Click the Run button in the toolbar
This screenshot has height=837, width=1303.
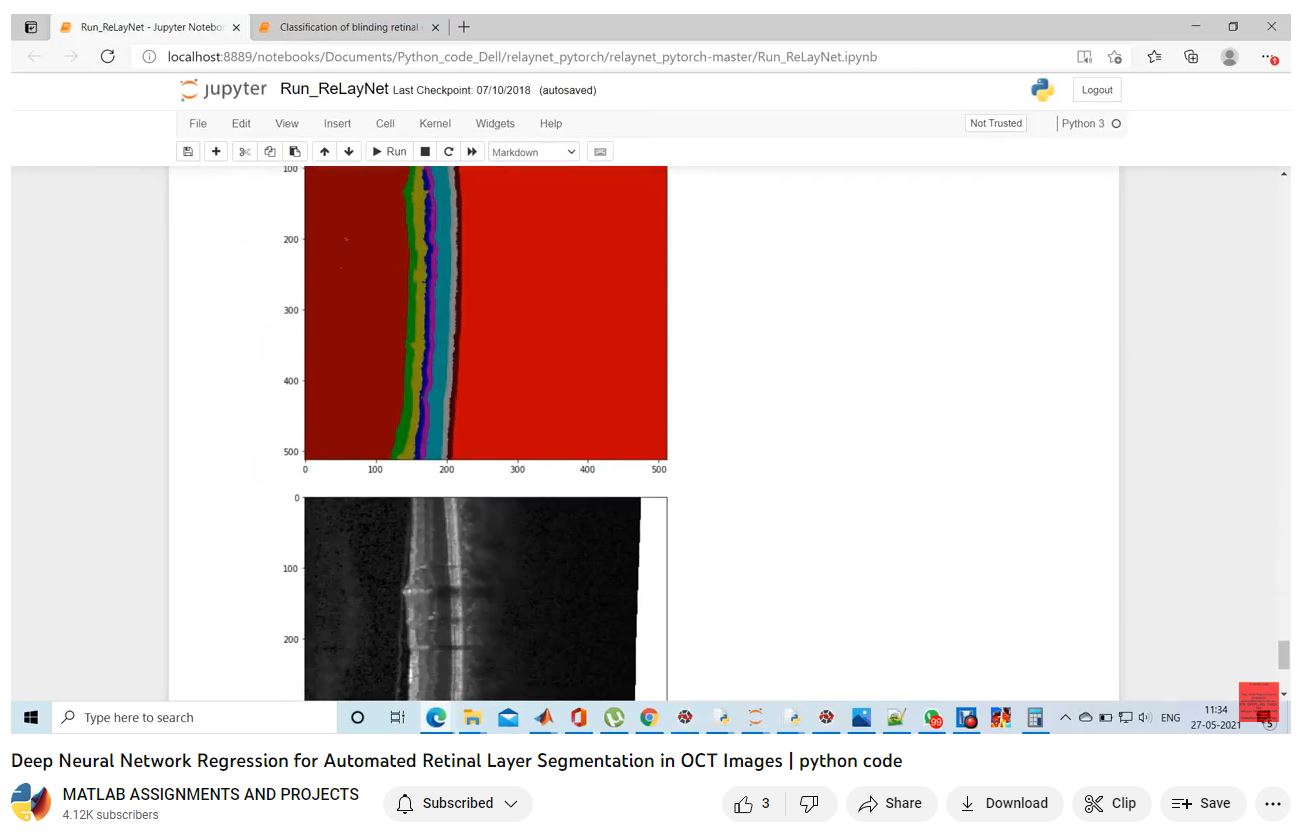[x=389, y=152]
